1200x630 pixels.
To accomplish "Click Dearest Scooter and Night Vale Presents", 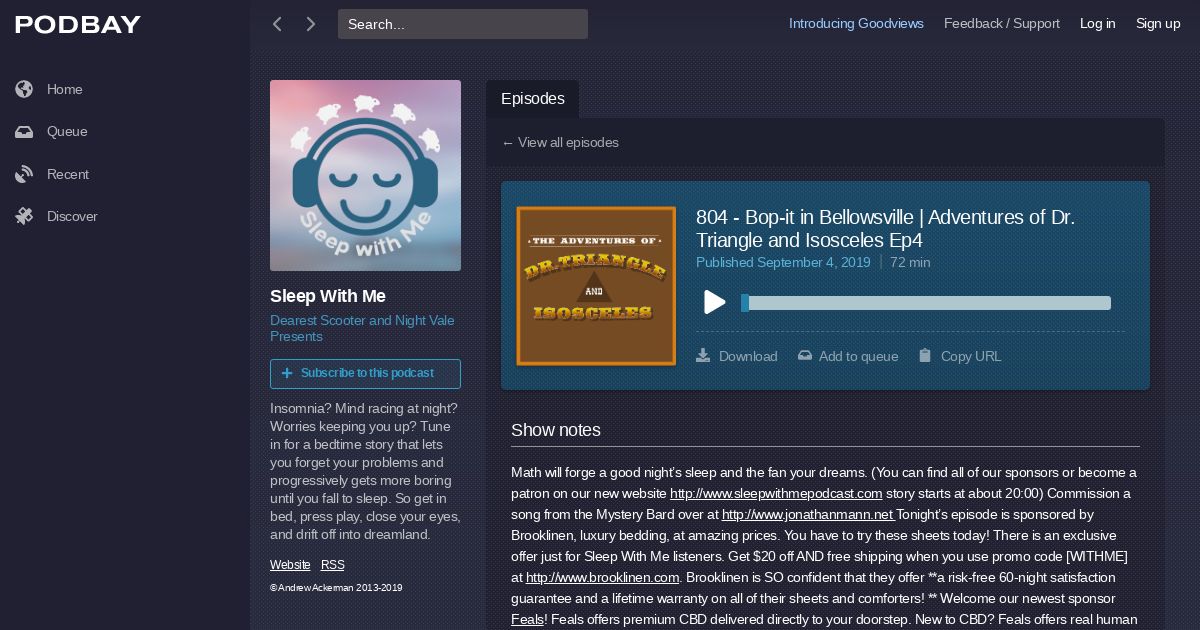I will [x=362, y=328].
